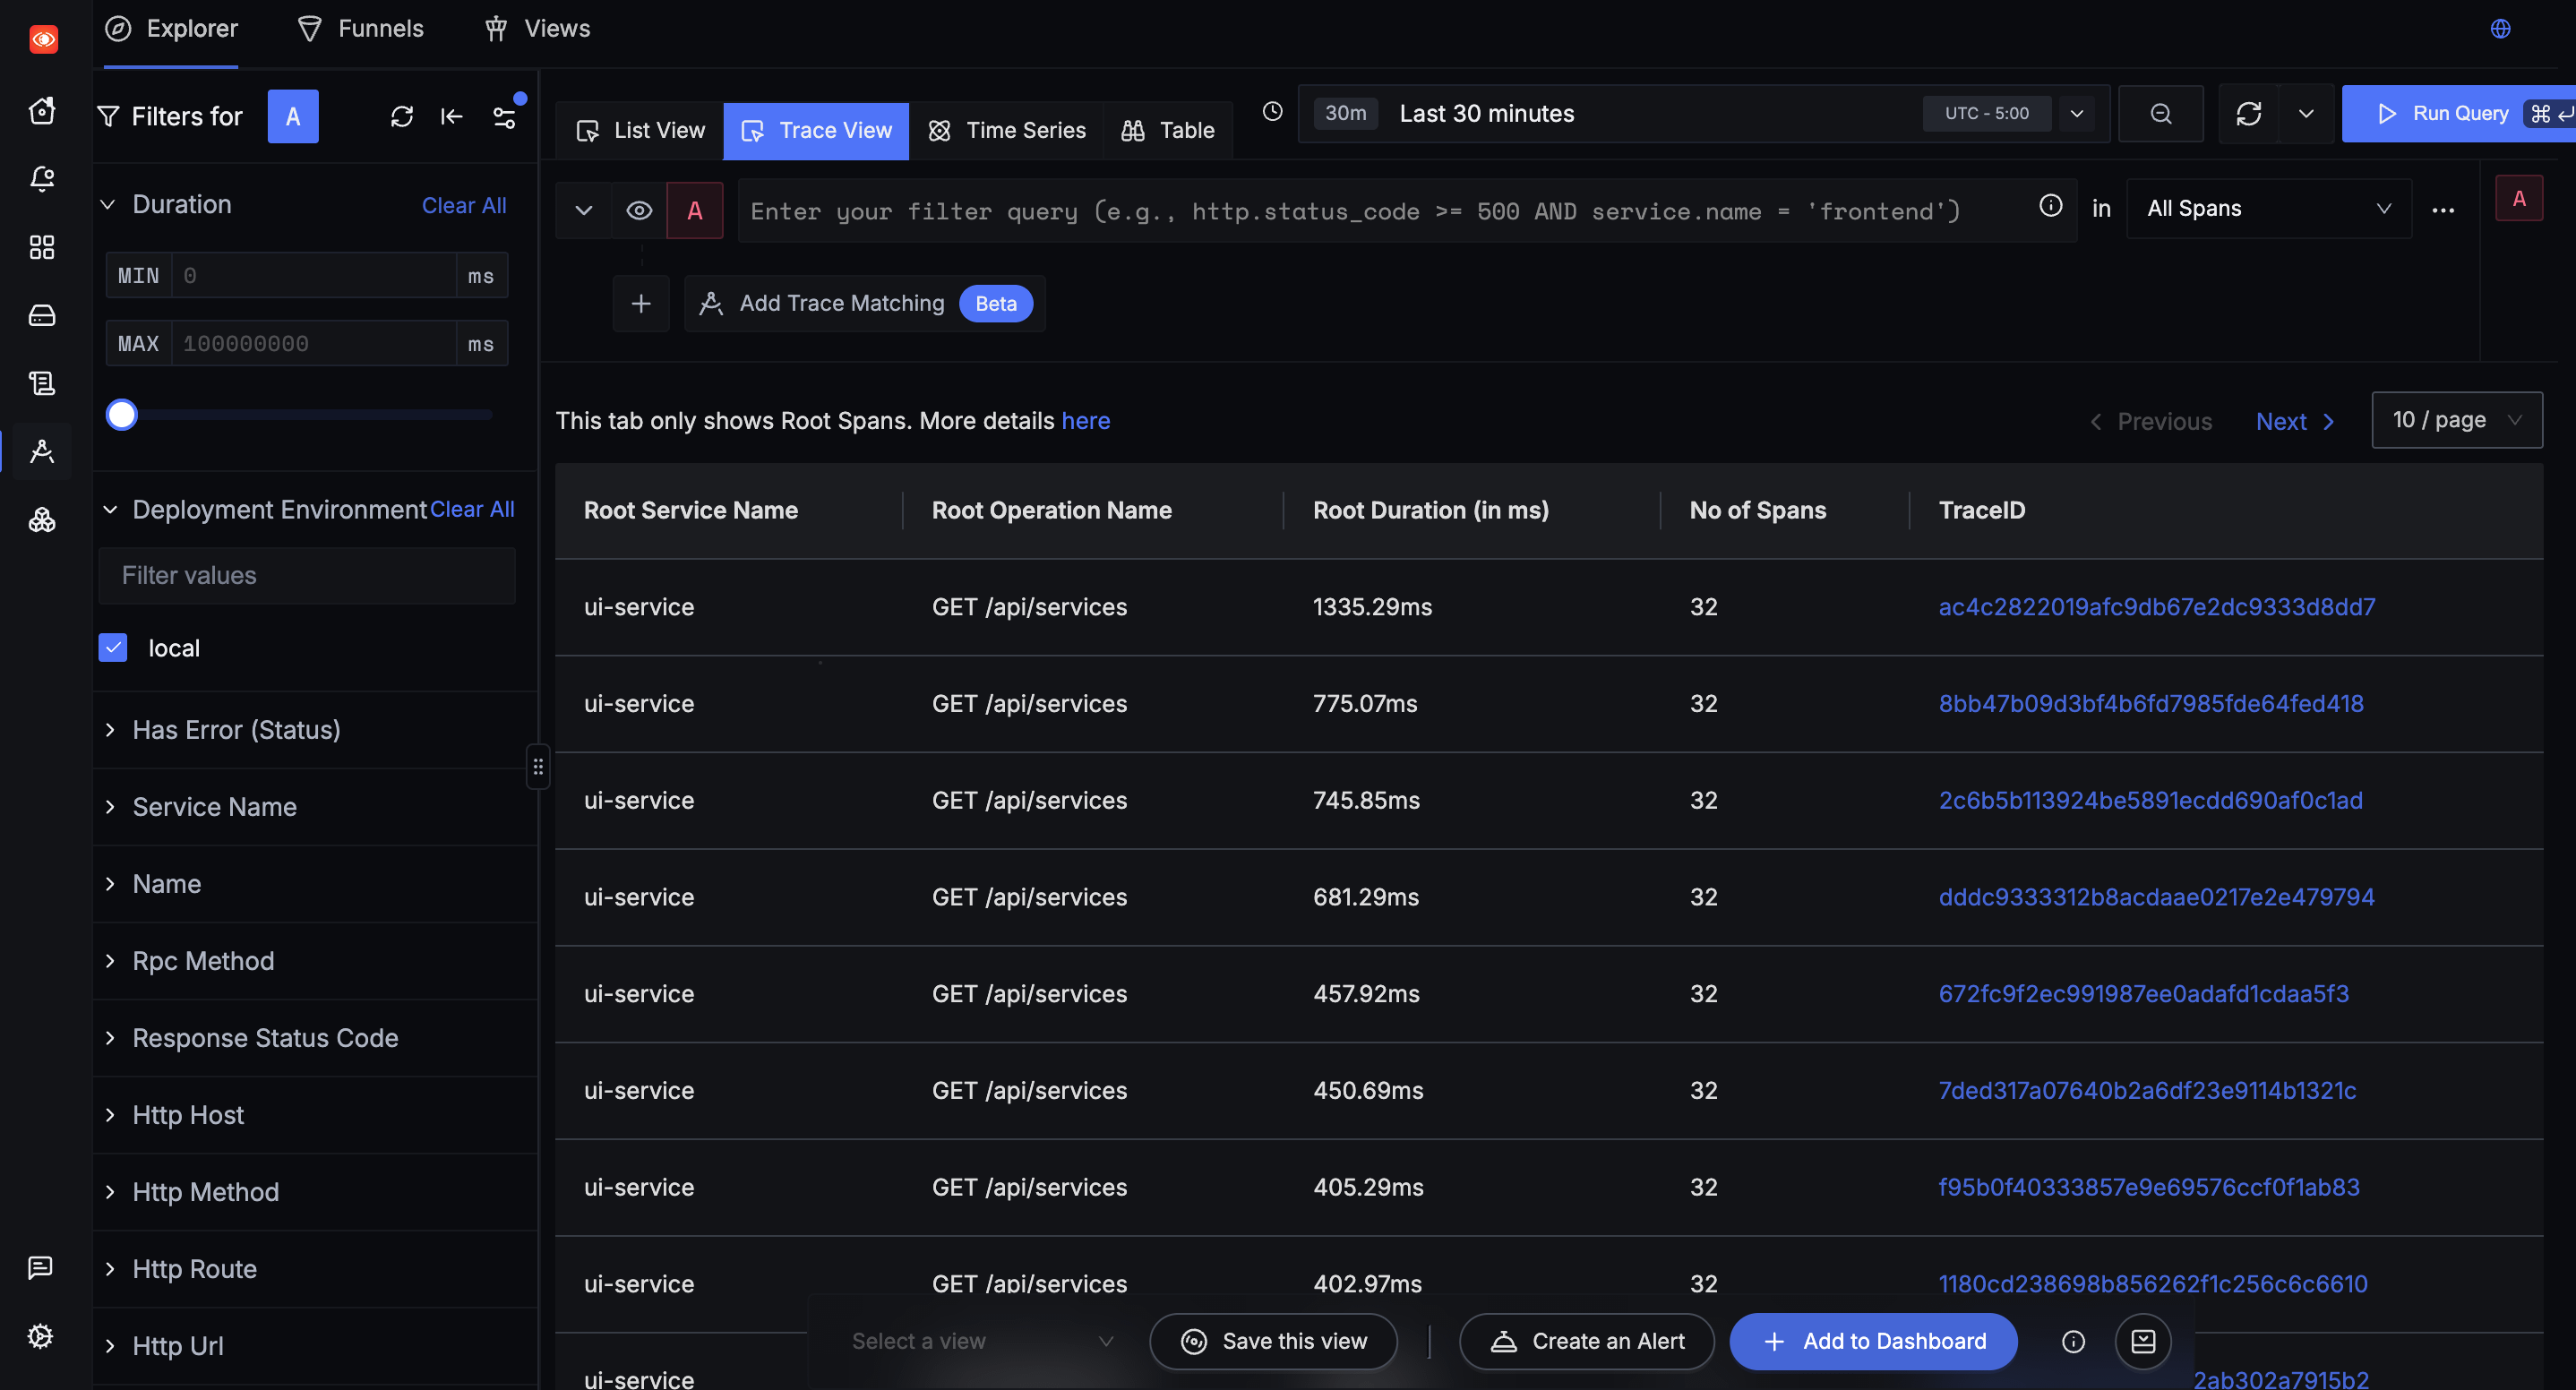
Task: Click the Run Query button
Action: pos(2459,114)
